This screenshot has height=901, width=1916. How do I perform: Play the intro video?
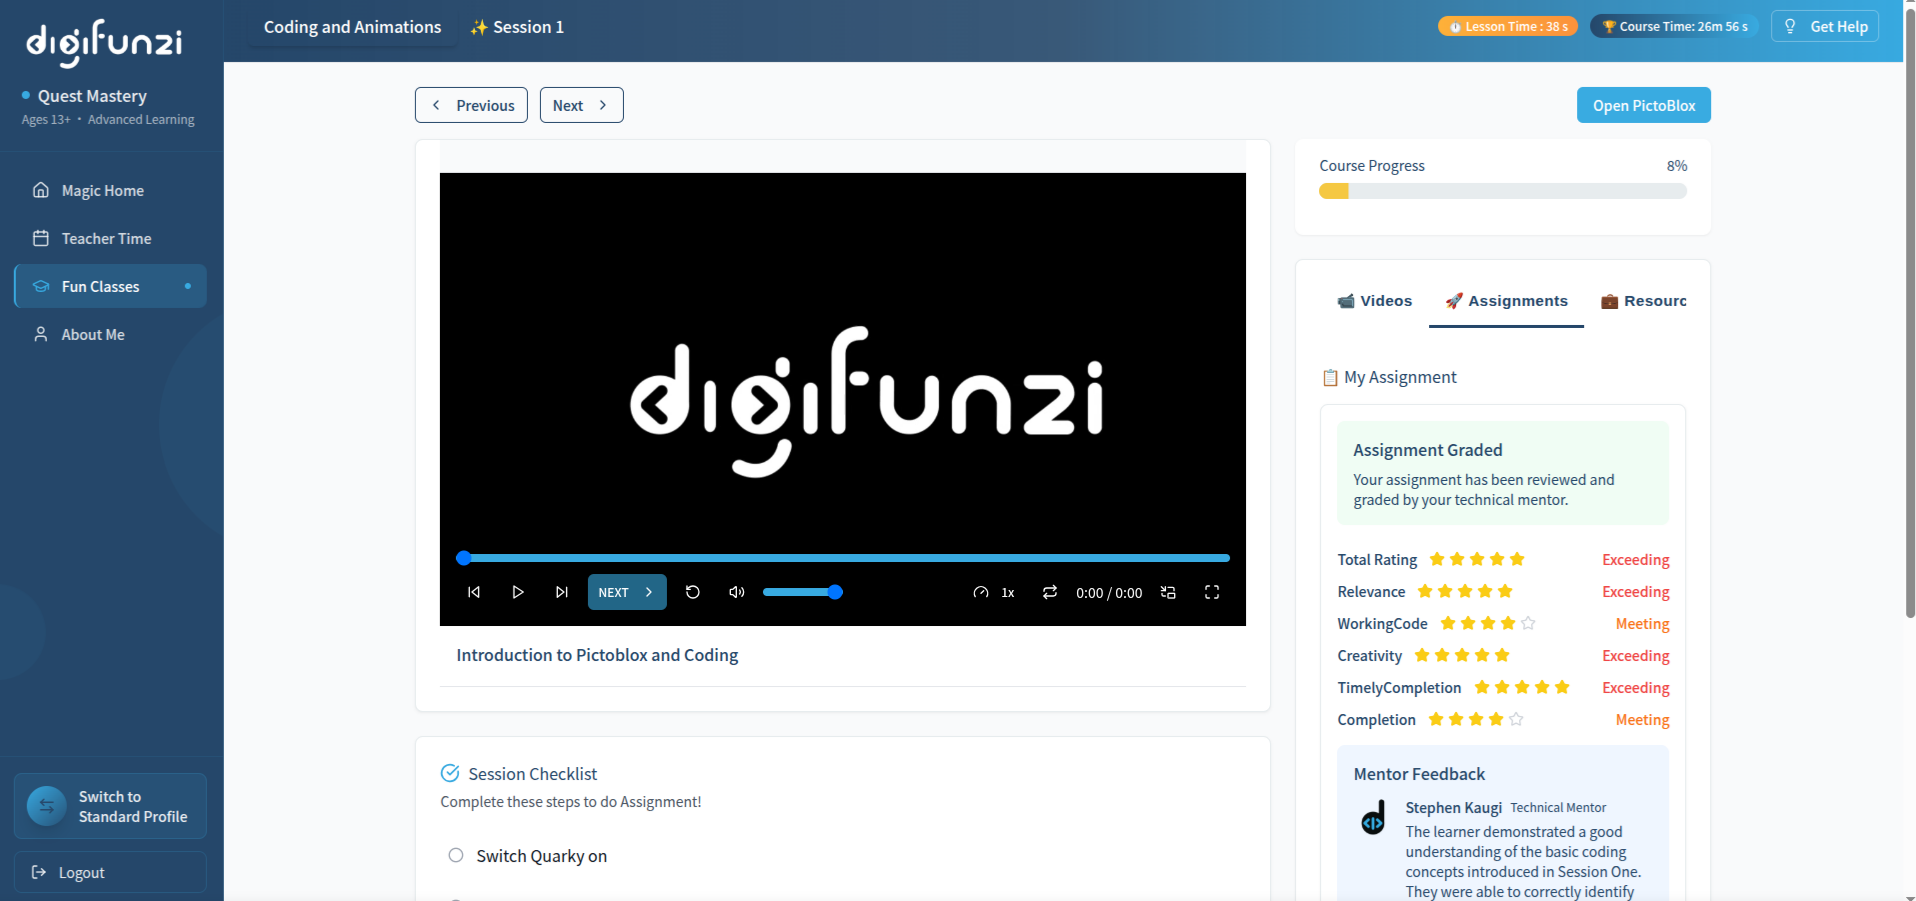coord(517,592)
